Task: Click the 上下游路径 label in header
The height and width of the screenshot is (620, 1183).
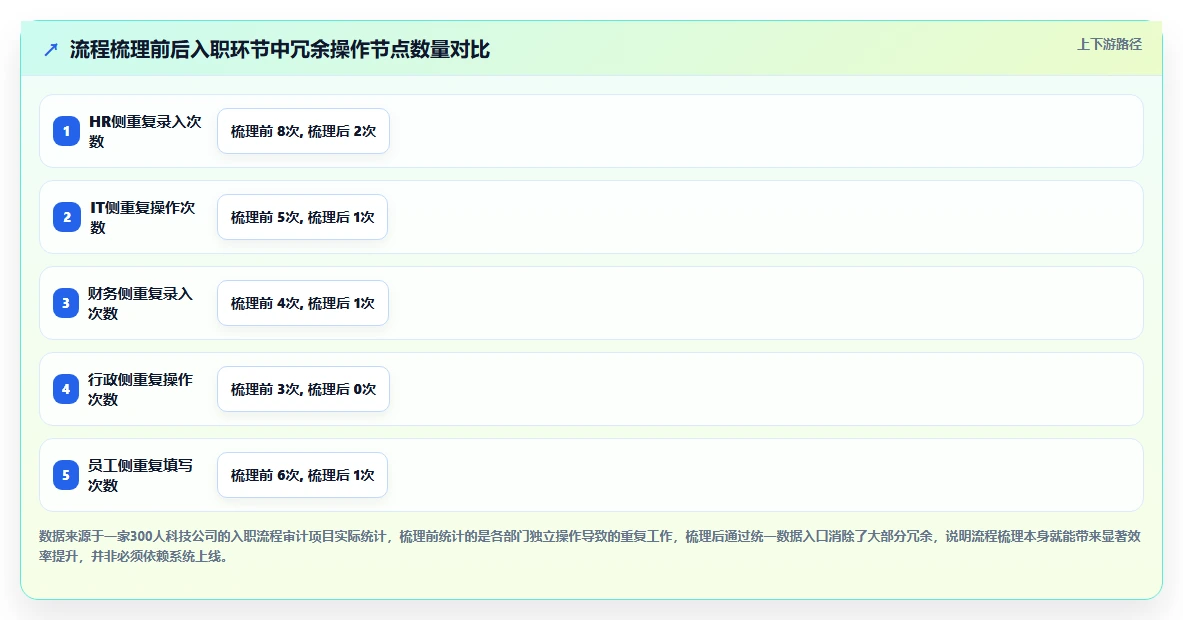Action: click(1109, 45)
